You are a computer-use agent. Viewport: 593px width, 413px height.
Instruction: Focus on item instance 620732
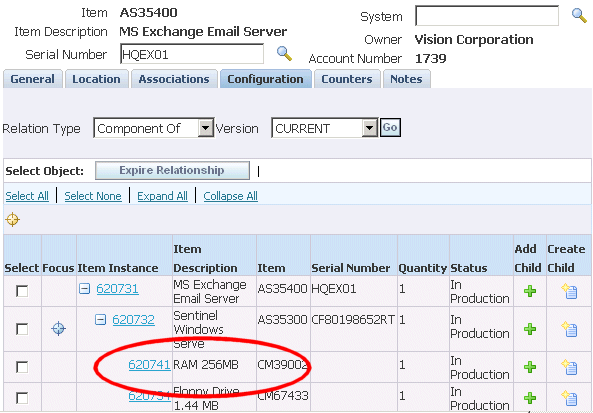(59, 328)
